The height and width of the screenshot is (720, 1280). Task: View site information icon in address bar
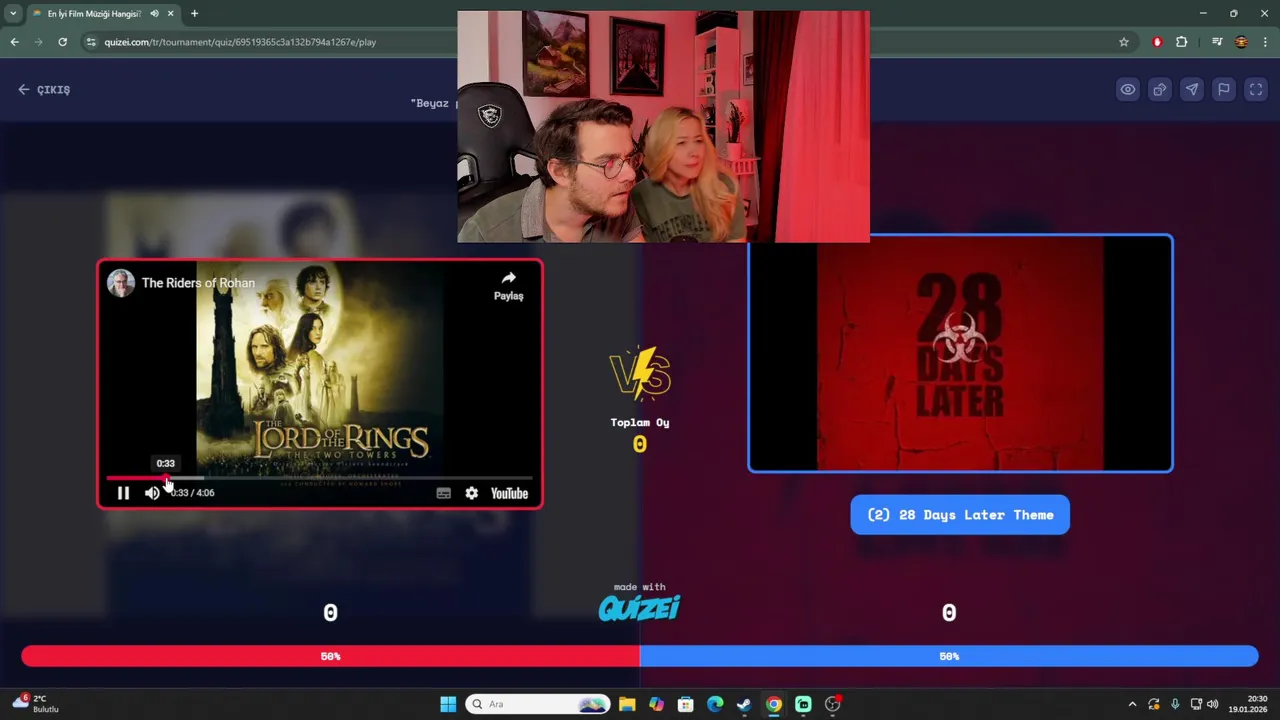[x=92, y=42]
